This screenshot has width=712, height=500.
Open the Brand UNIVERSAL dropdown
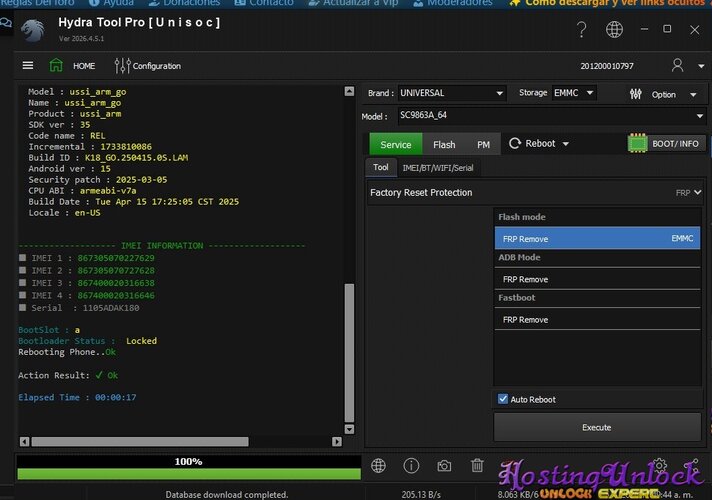(x=451, y=93)
